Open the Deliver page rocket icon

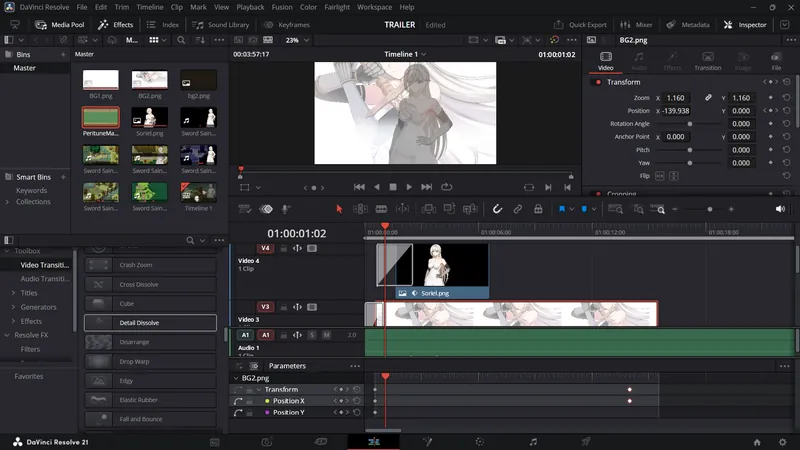(x=586, y=442)
